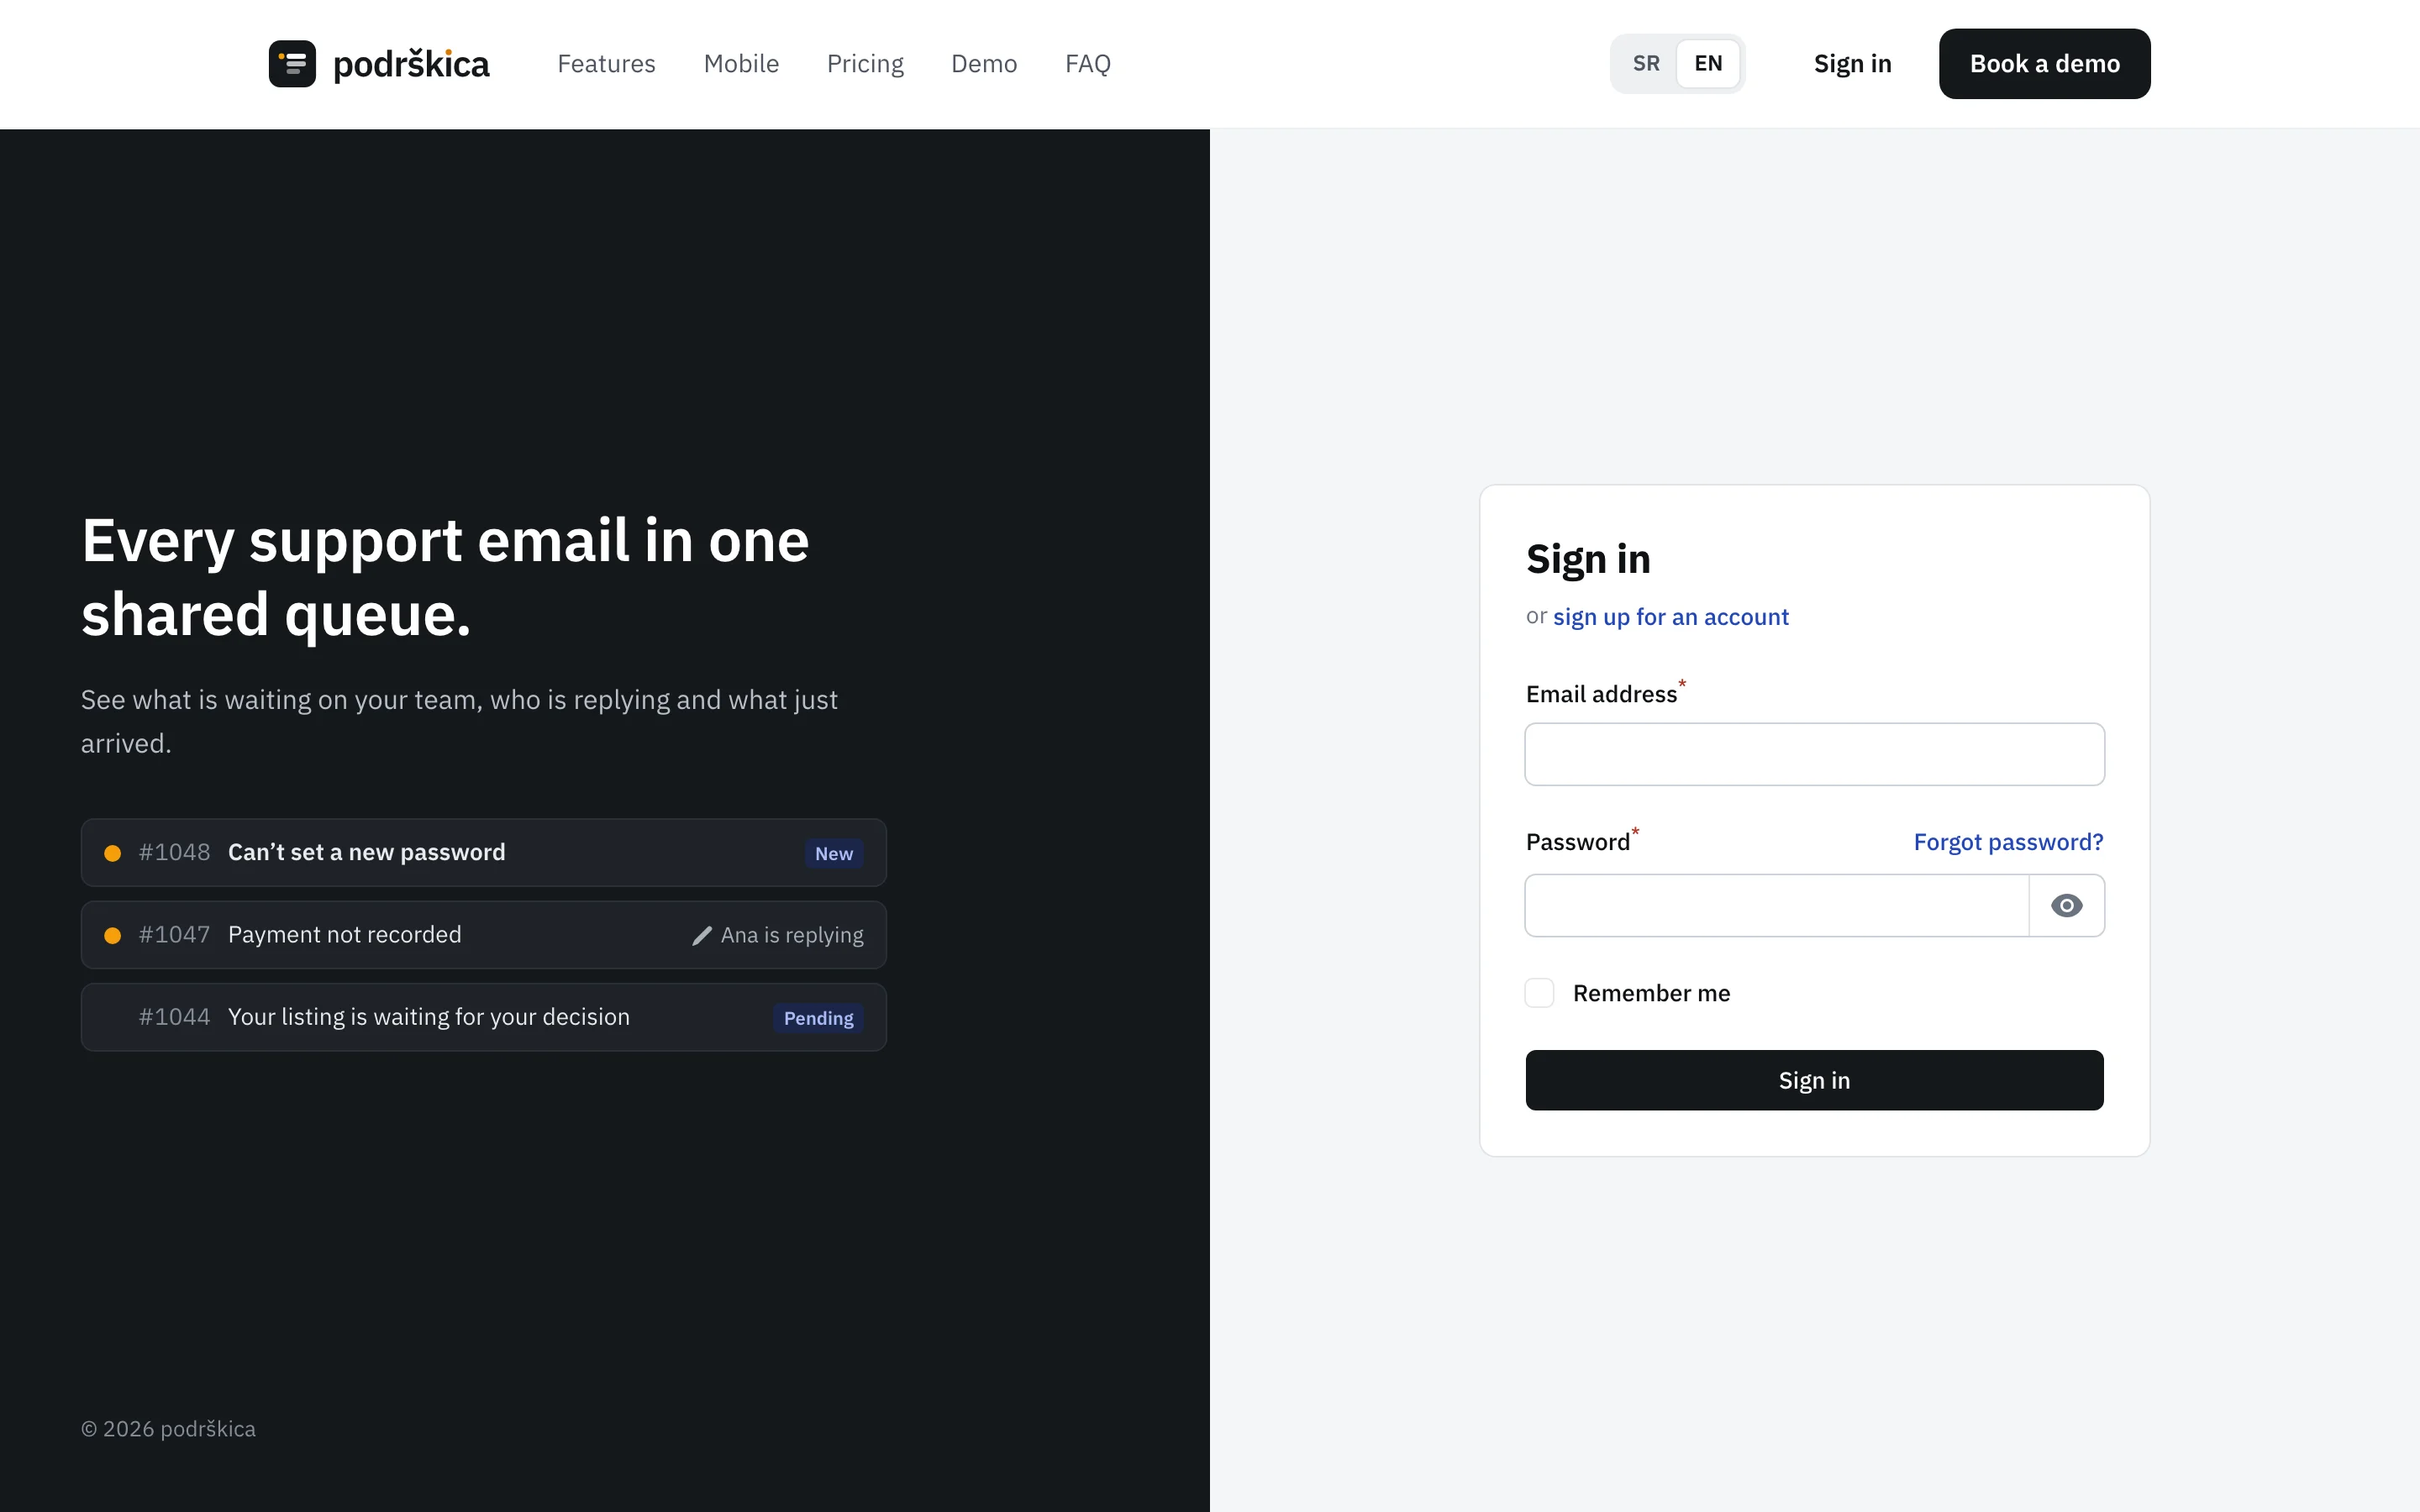Open the FAQ nav item
The image size is (2420, 1512).
click(x=1088, y=64)
